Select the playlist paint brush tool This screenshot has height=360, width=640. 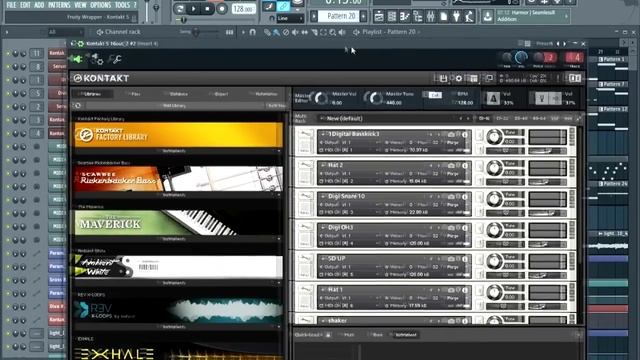276,32
